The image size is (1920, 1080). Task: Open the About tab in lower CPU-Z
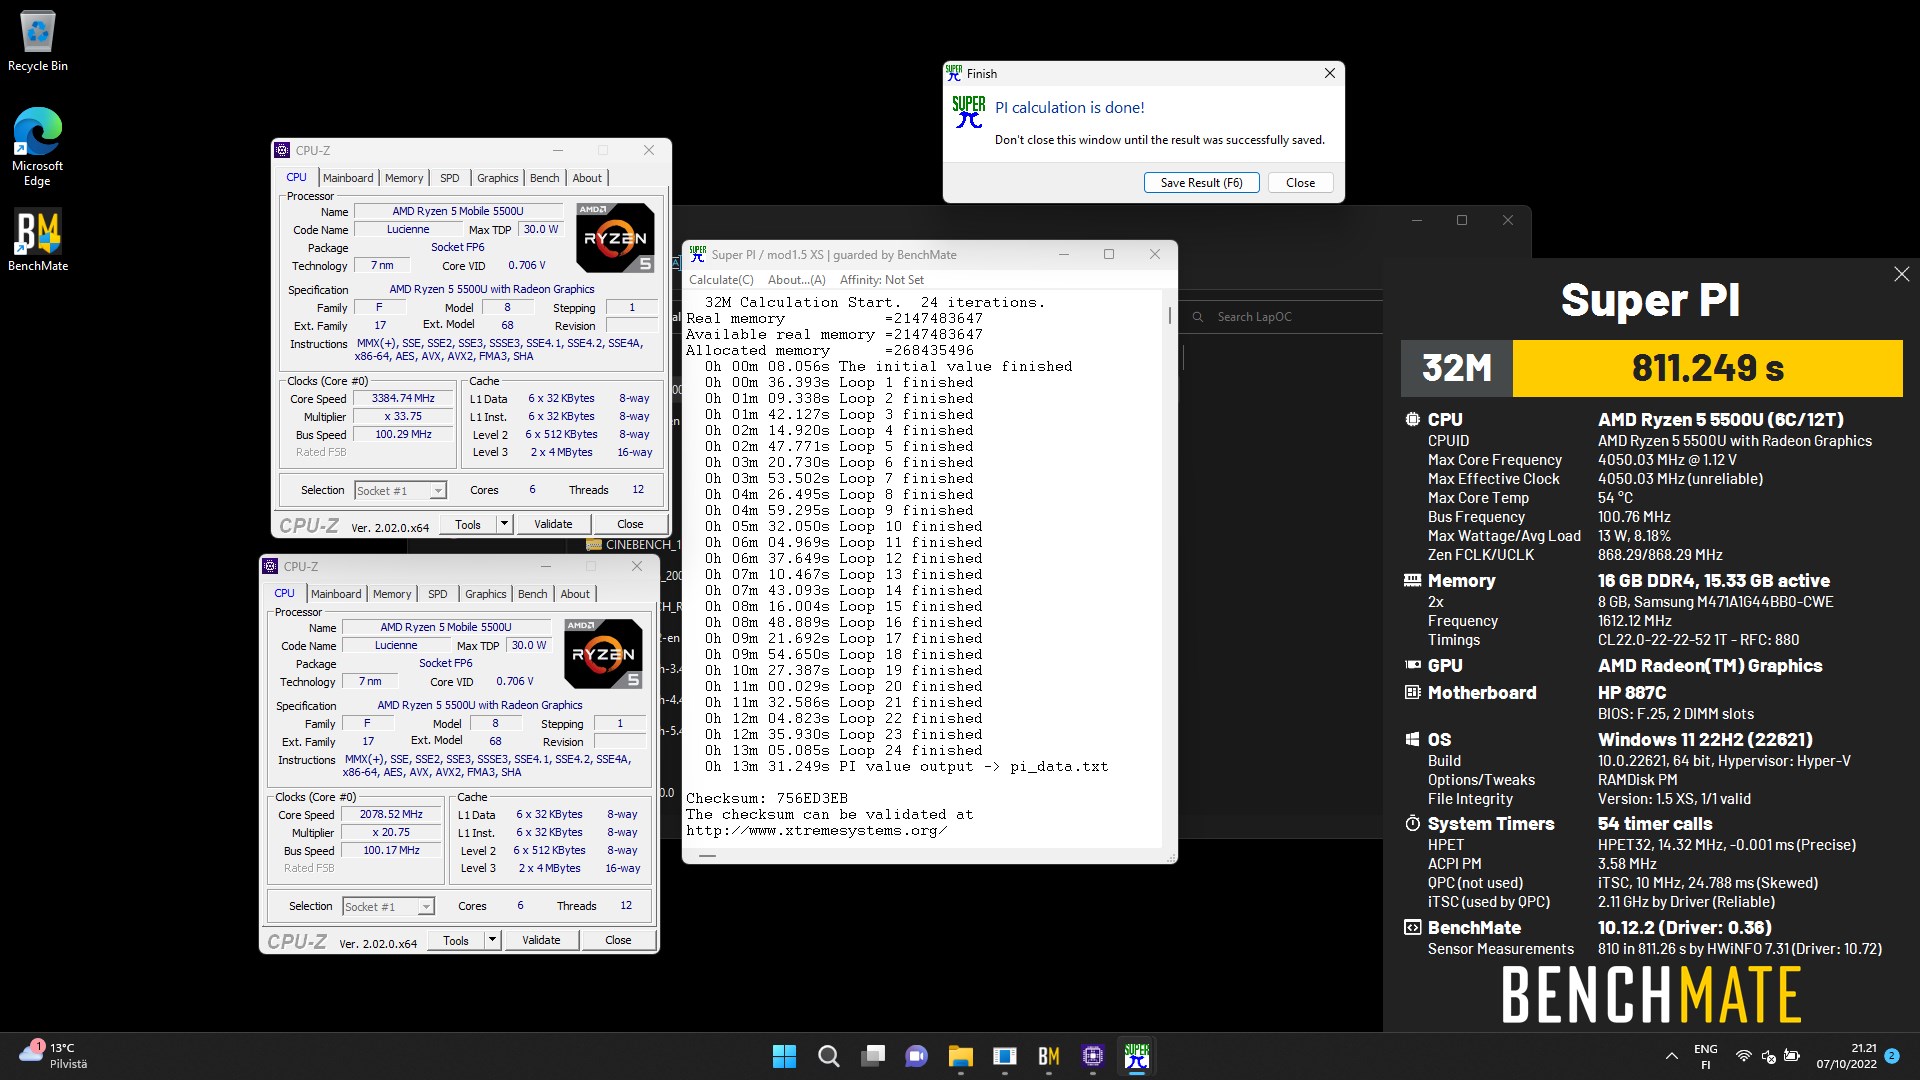(x=575, y=594)
